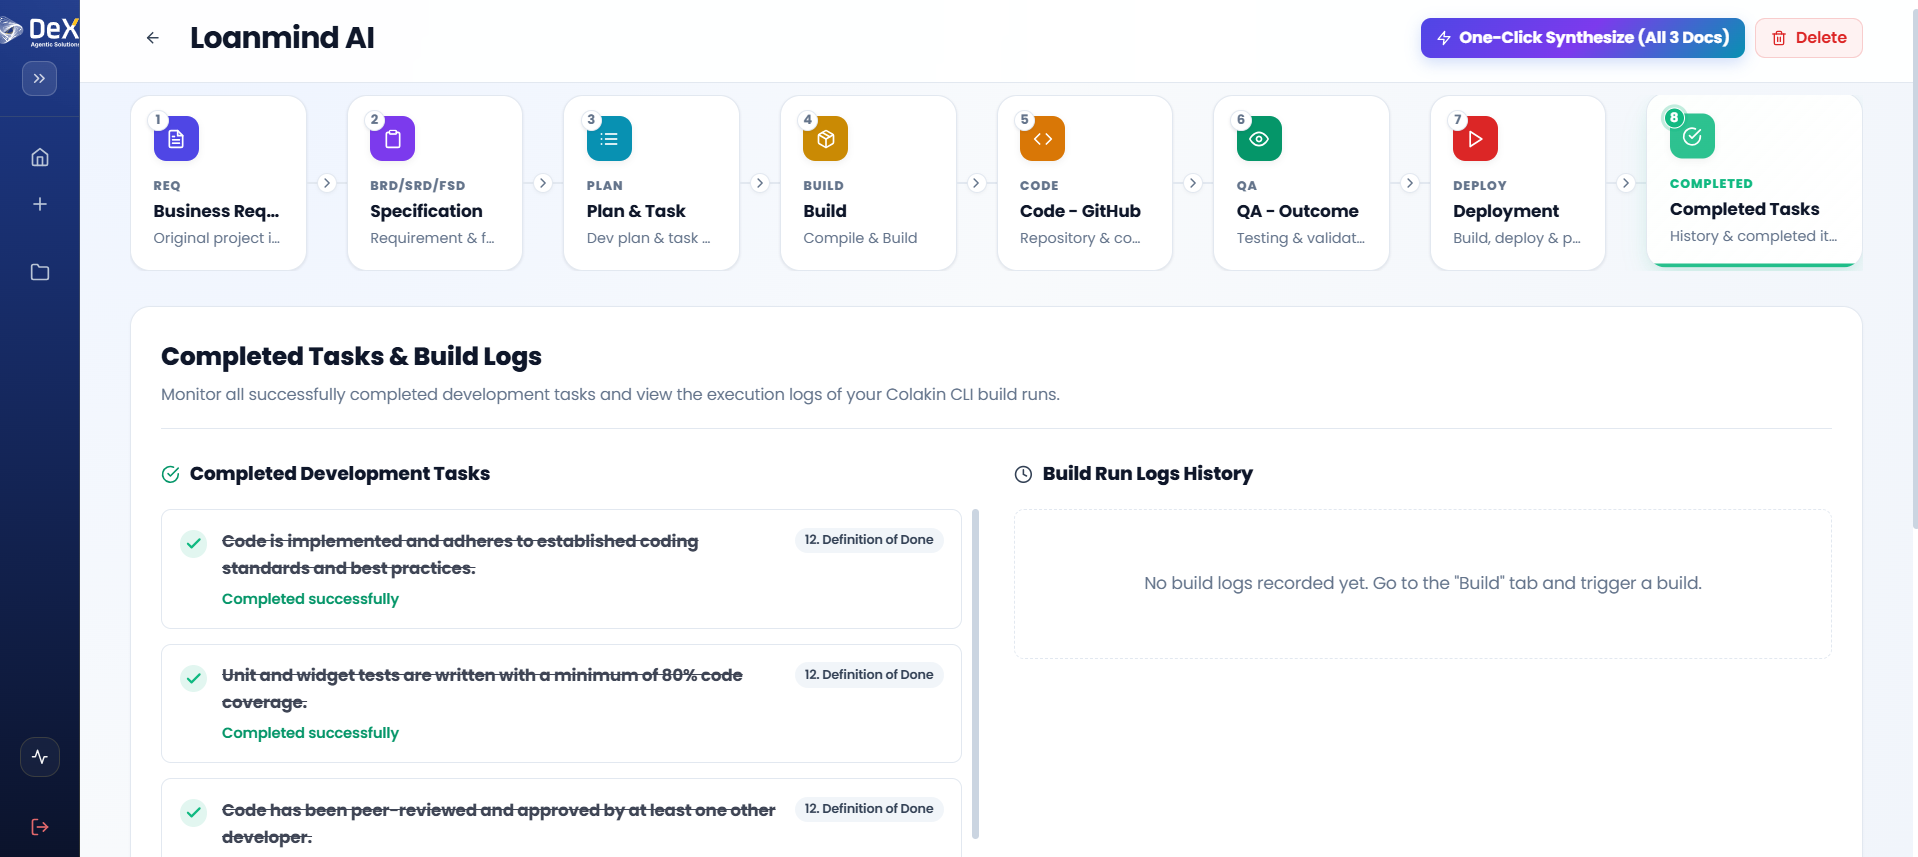Screen dimensions: 1918x857
Task: Click the completed tasks list scrollbar
Action: click(x=975, y=674)
